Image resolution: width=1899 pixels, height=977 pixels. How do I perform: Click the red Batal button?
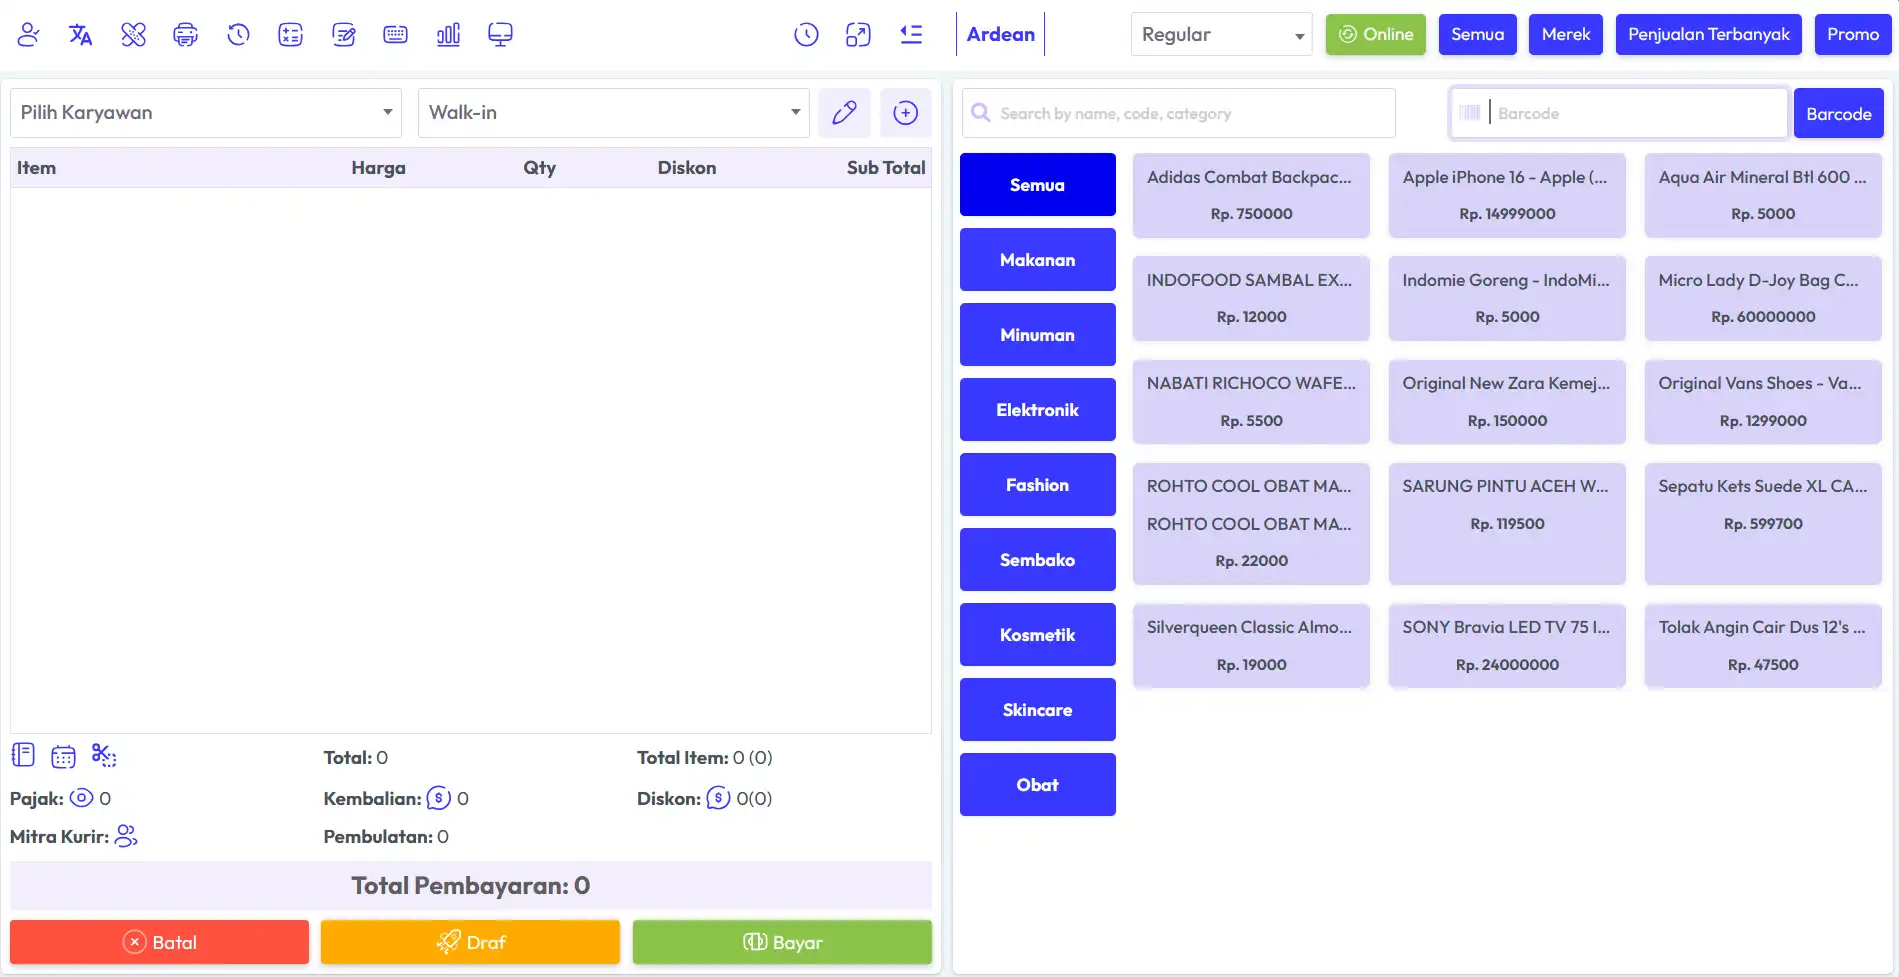click(160, 942)
